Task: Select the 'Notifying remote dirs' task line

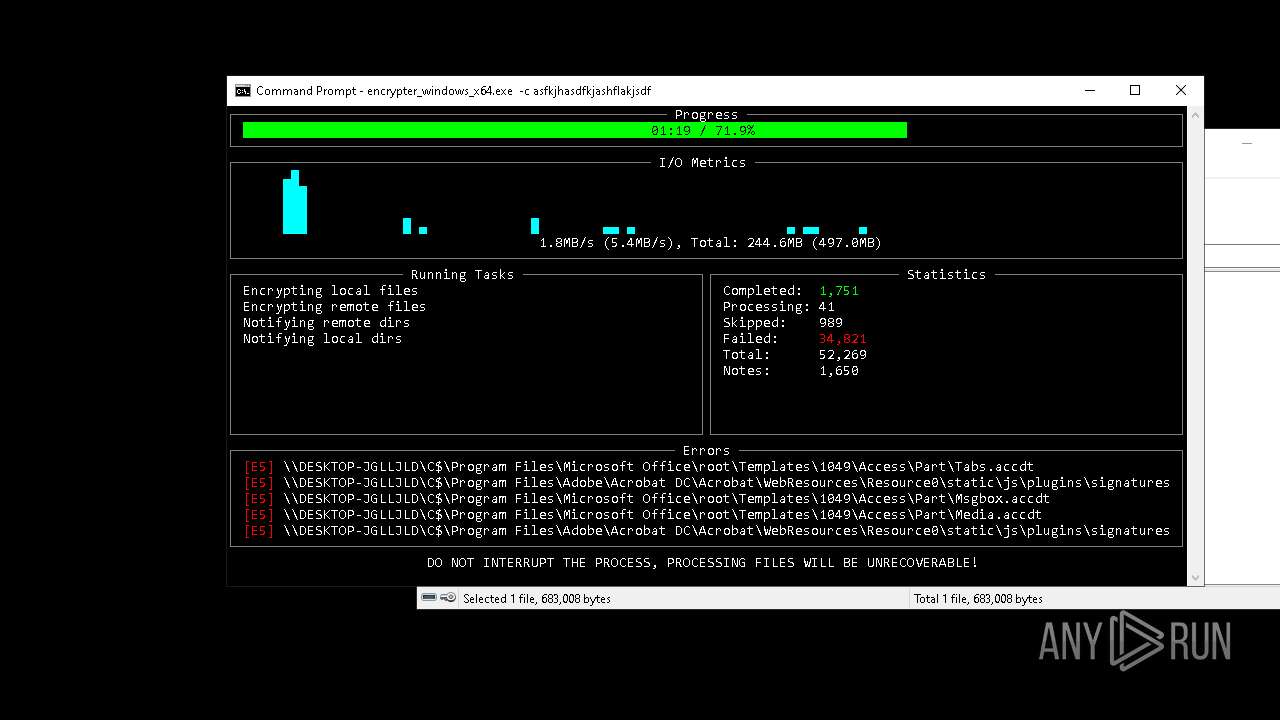Action: (x=326, y=323)
